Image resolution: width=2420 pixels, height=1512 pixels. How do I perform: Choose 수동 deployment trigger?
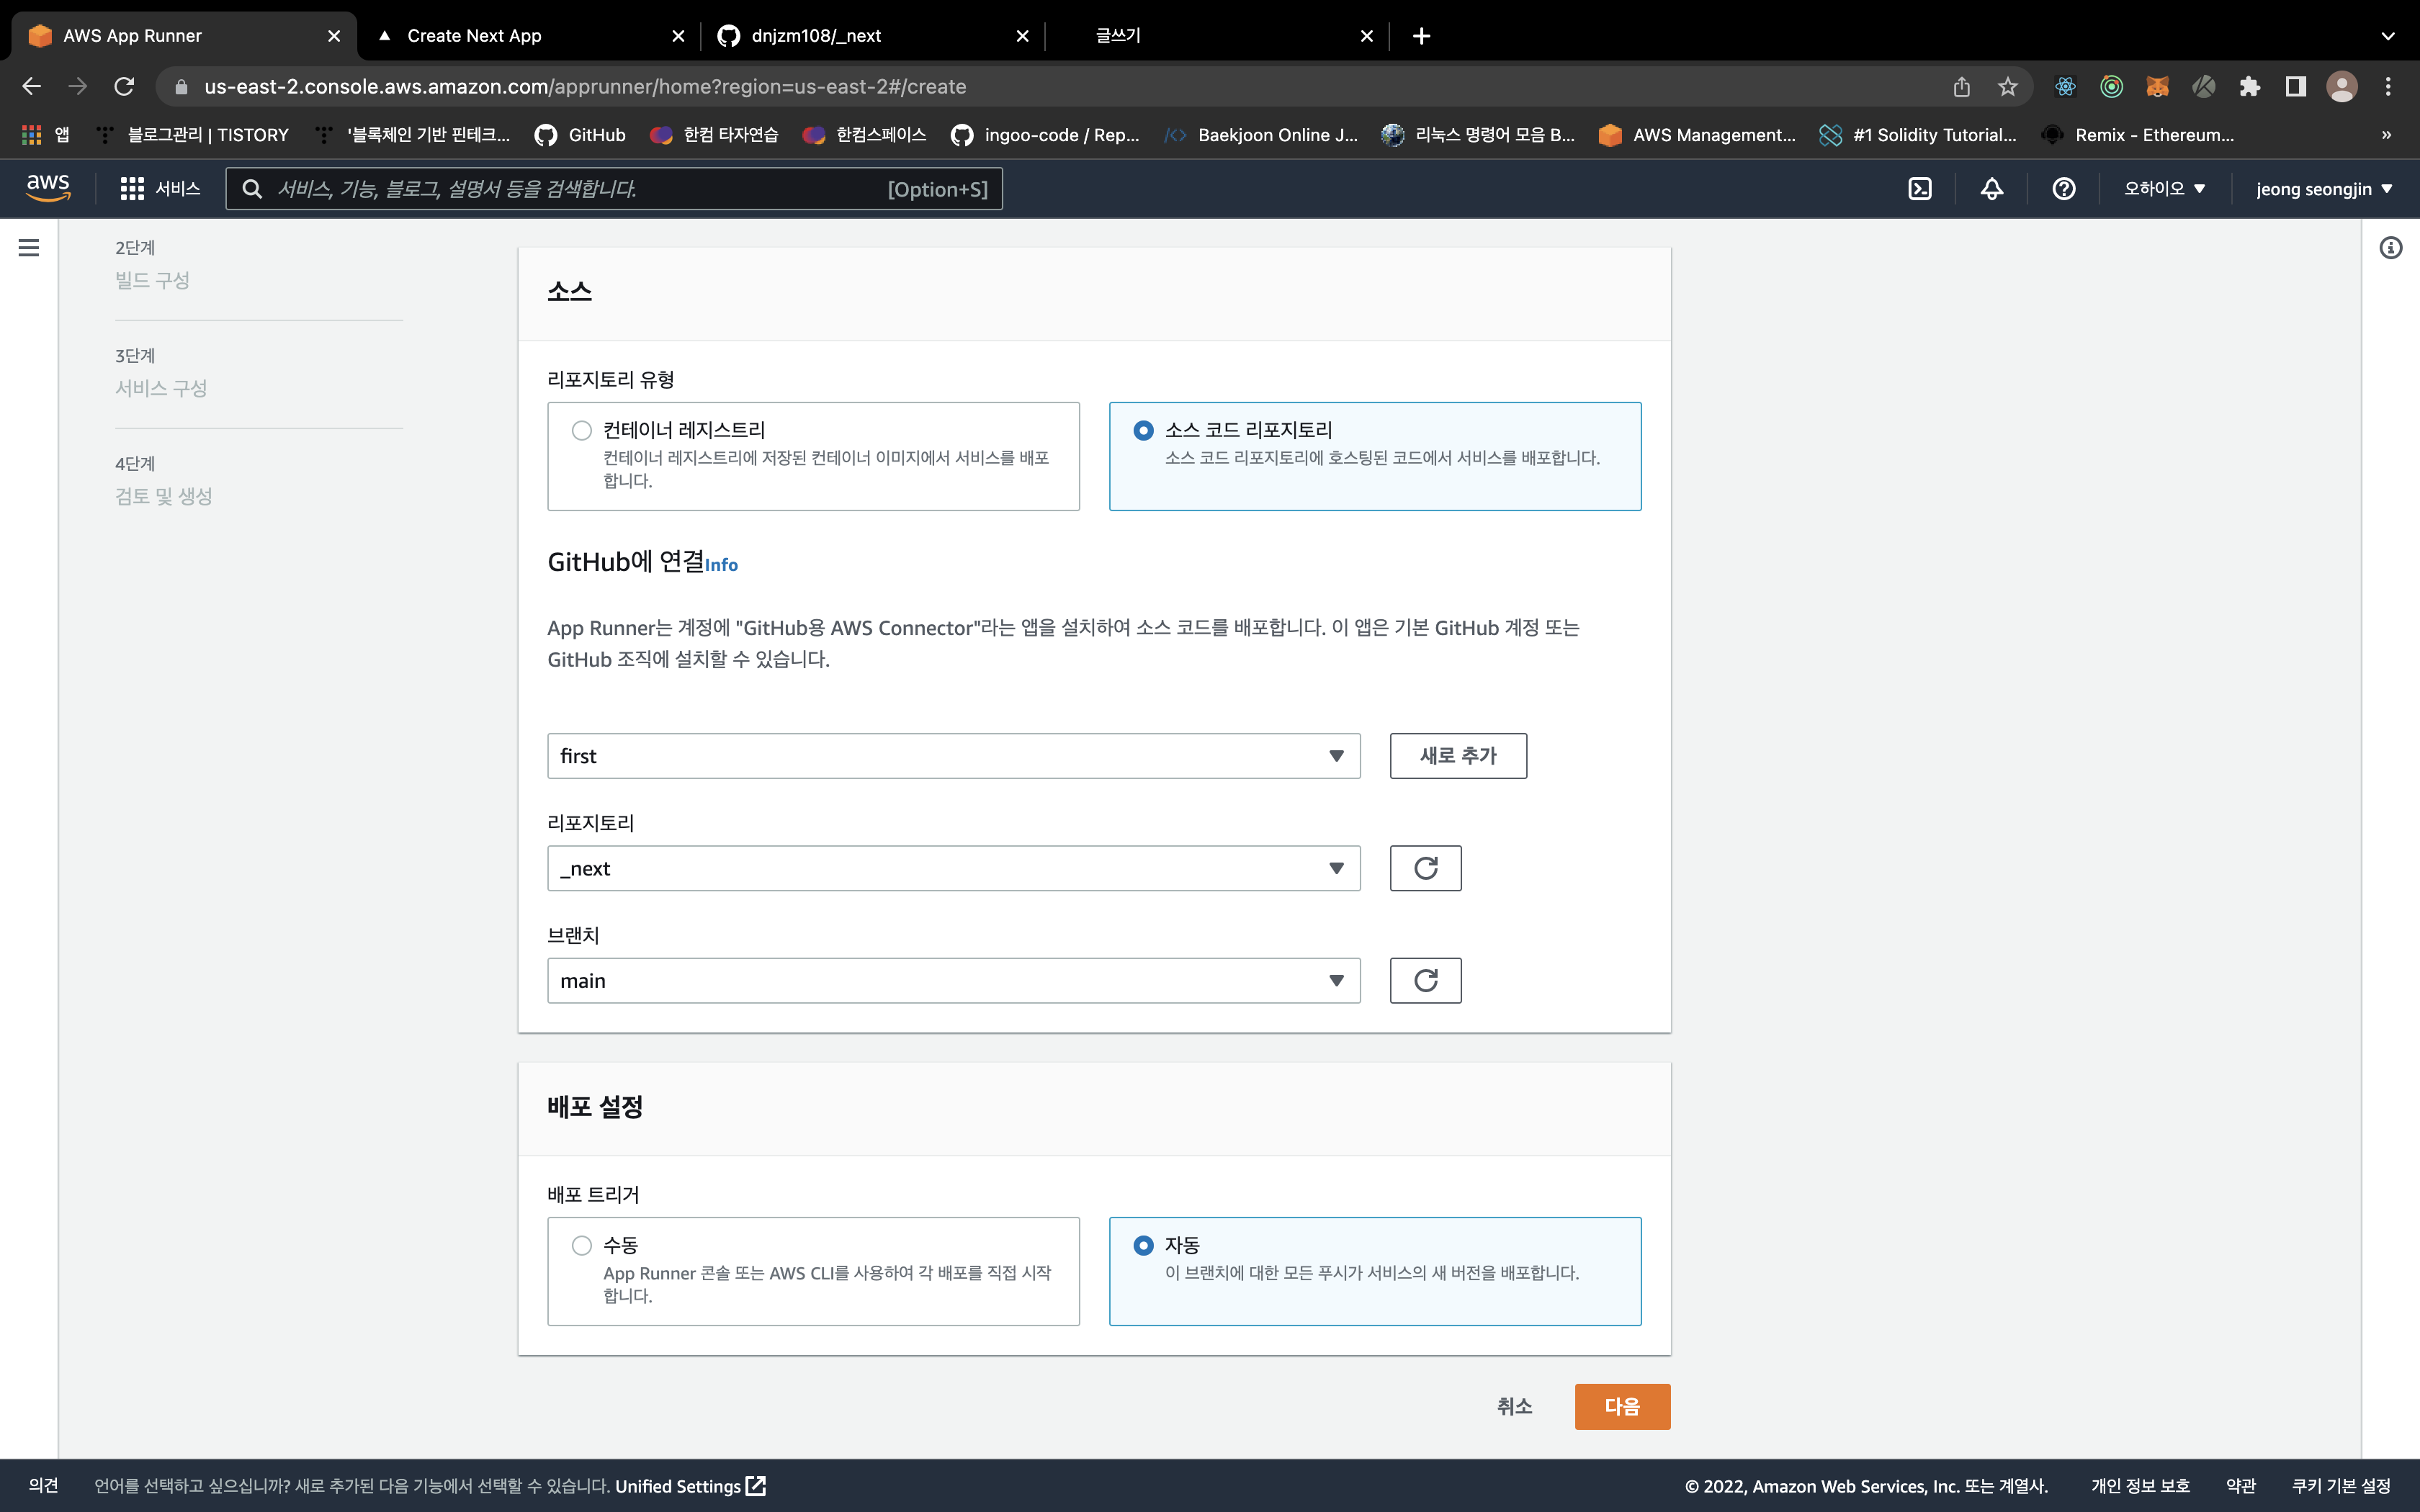[x=581, y=1246]
